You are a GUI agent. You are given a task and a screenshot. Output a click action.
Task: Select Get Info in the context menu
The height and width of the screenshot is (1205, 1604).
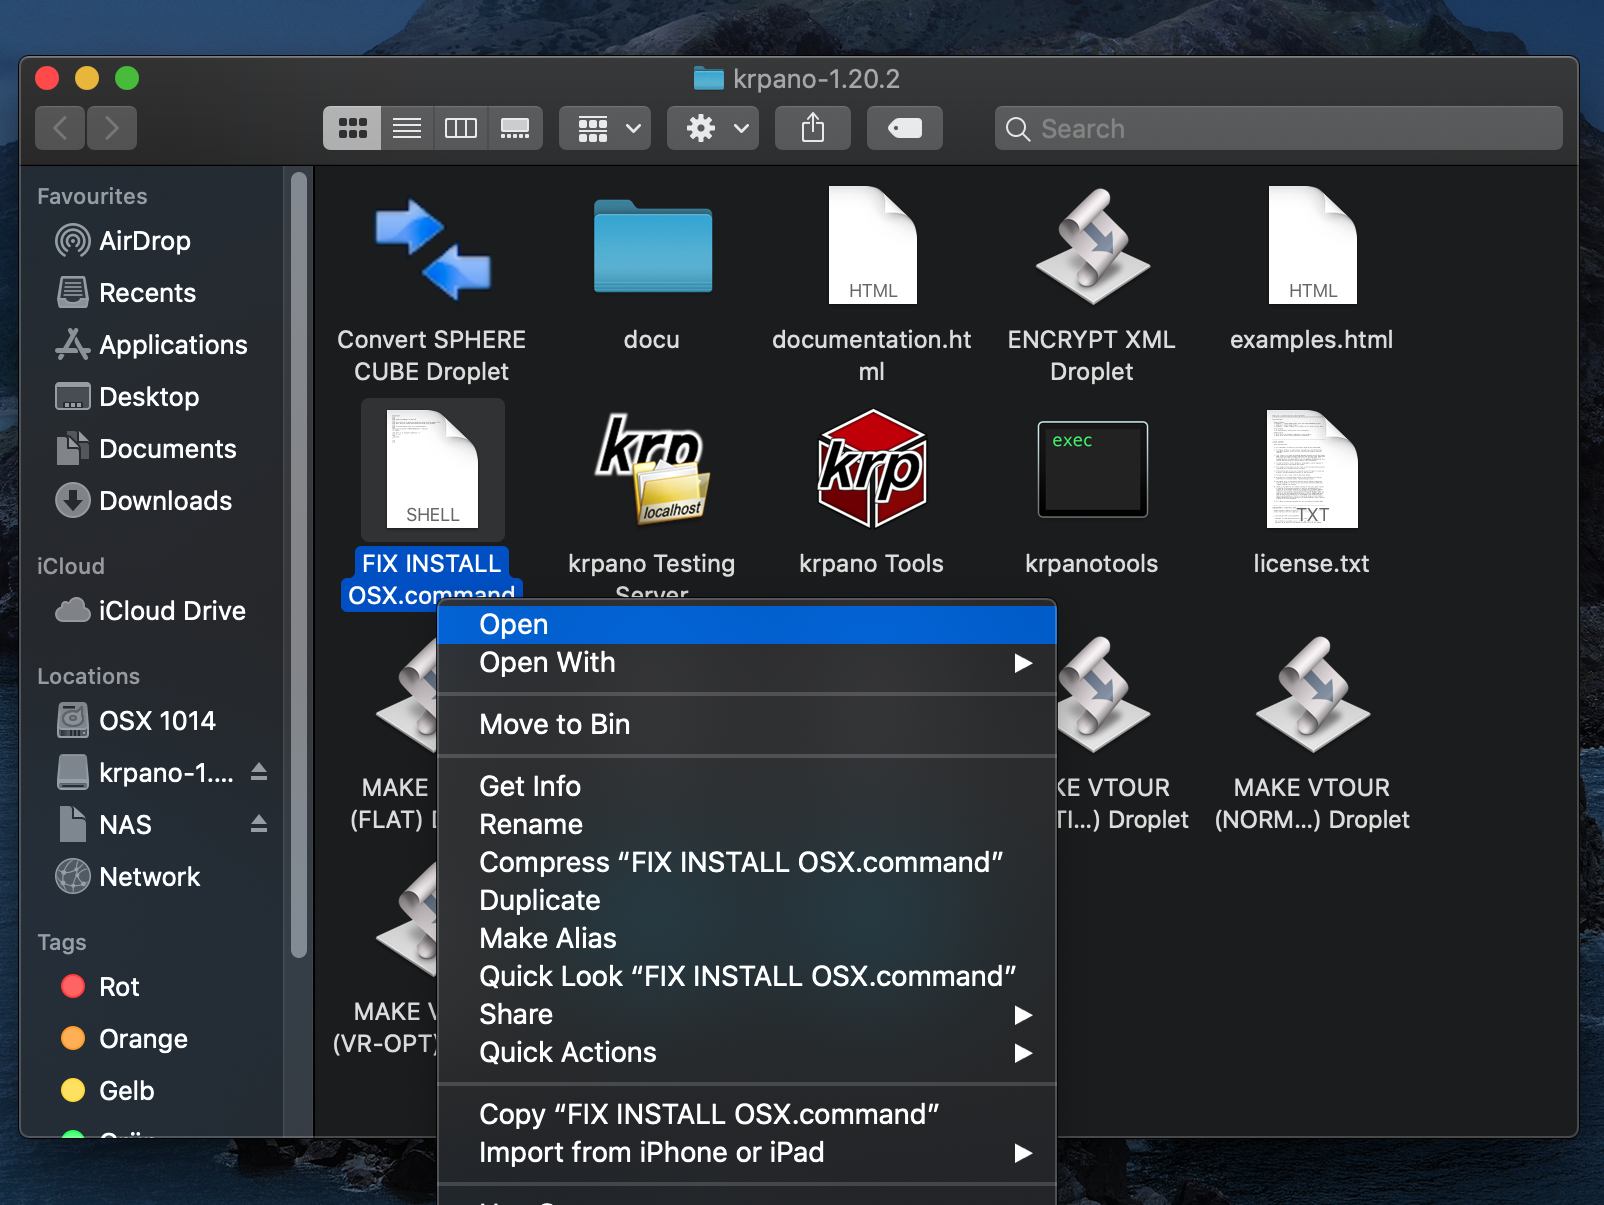coord(530,786)
